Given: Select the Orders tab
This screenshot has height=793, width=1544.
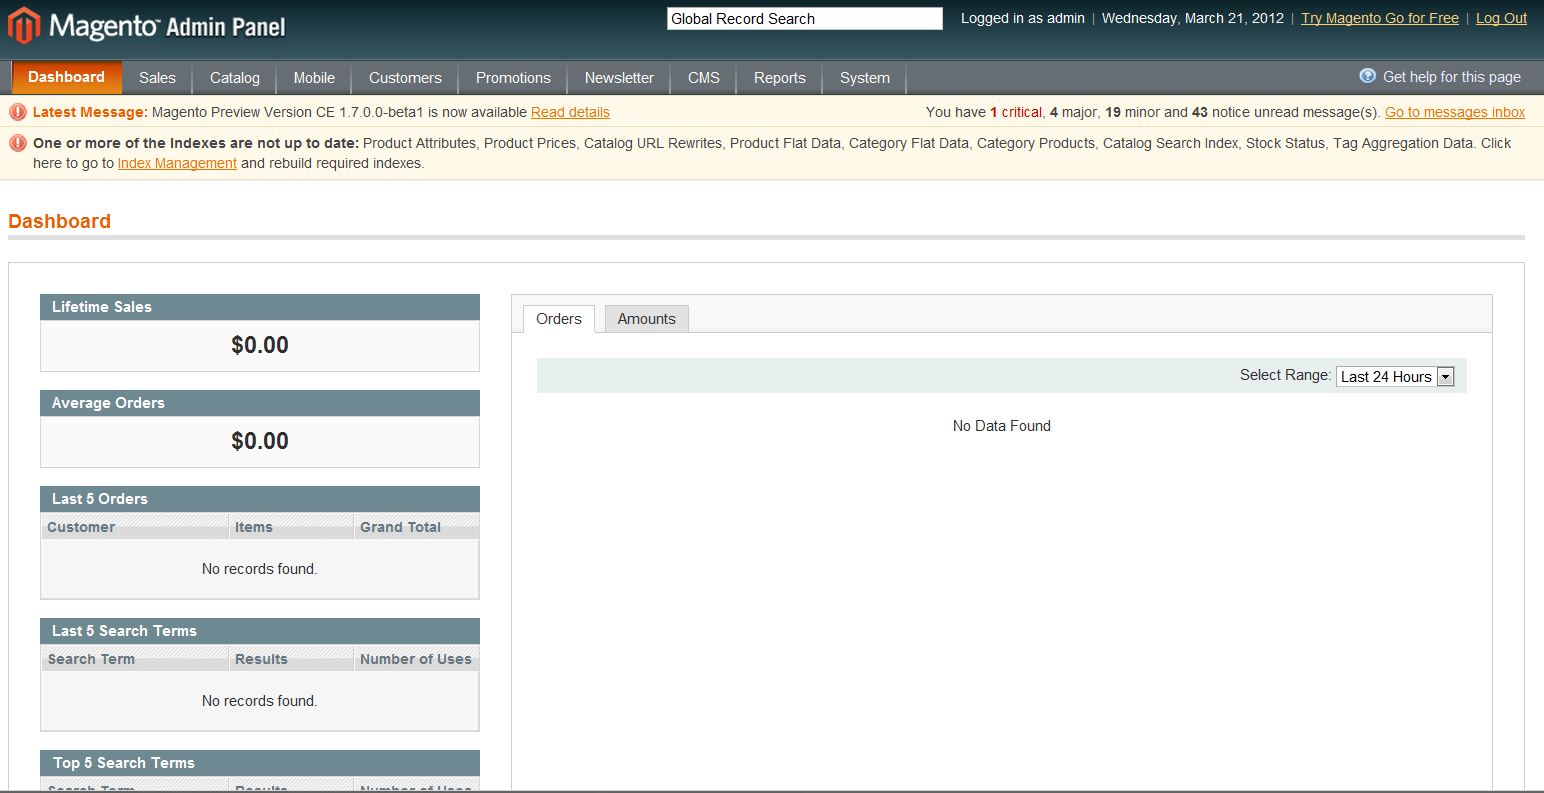Looking at the screenshot, I should point(558,319).
